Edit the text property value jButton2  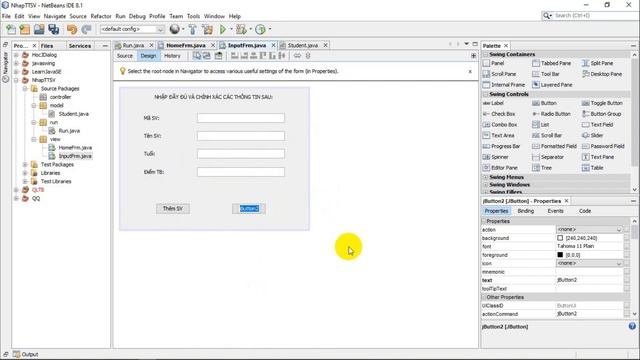click(589, 280)
